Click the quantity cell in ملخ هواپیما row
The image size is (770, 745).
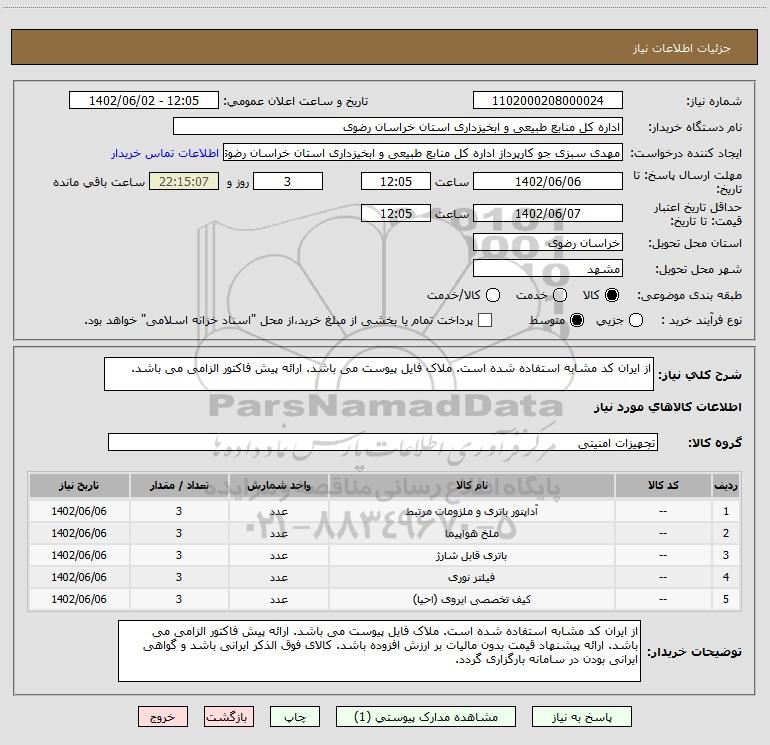pyautogui.click(x=179, y=533)
